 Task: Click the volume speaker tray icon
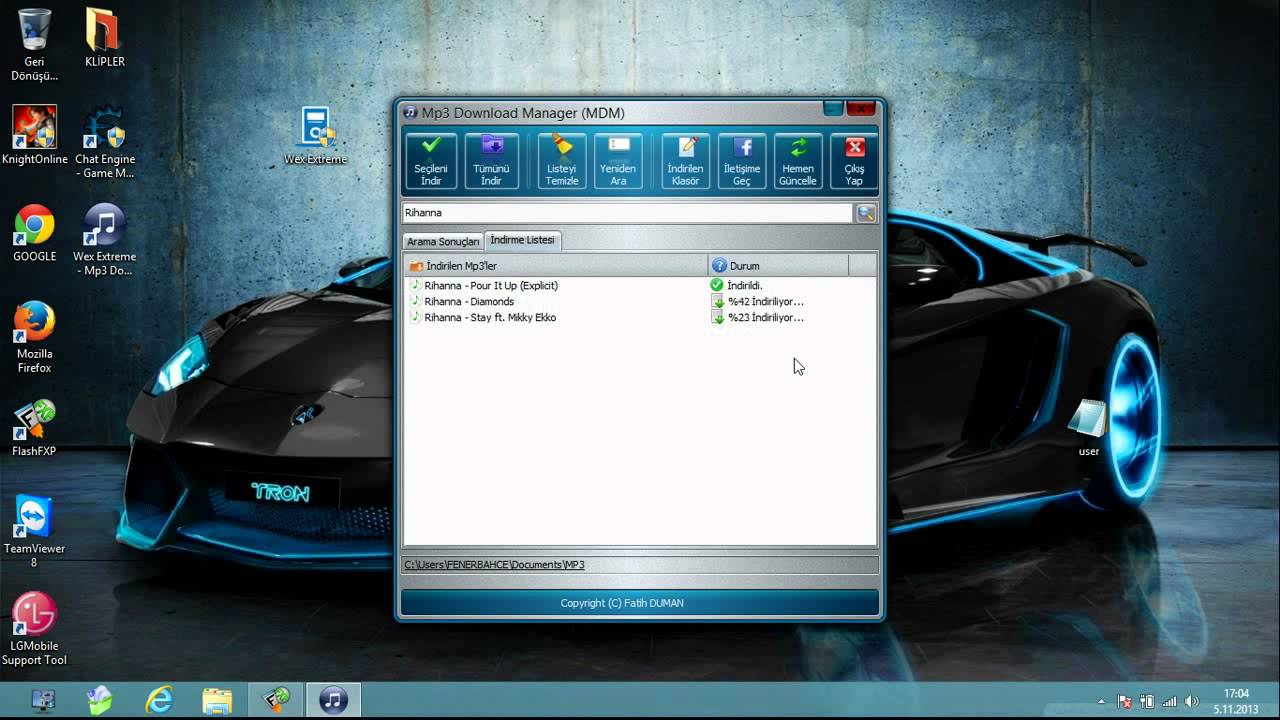(x=1191, y=702)
